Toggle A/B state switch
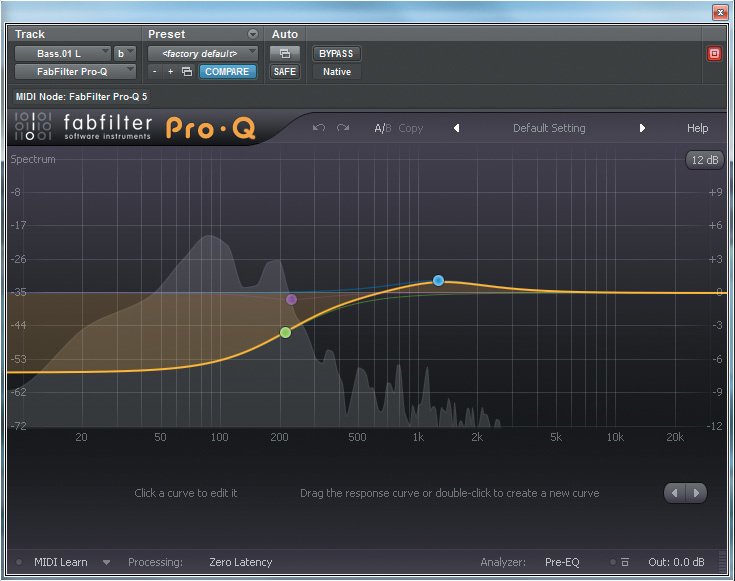The image size is (735, 581). (x=382, y=128)
